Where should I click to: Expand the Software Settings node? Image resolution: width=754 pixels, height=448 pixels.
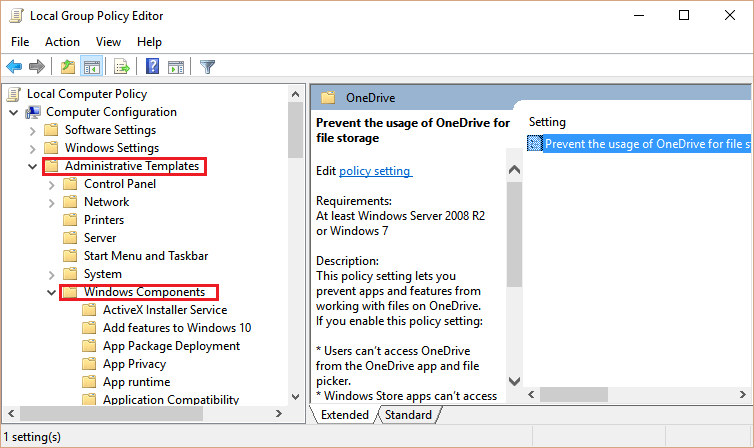tap(32, 131)
